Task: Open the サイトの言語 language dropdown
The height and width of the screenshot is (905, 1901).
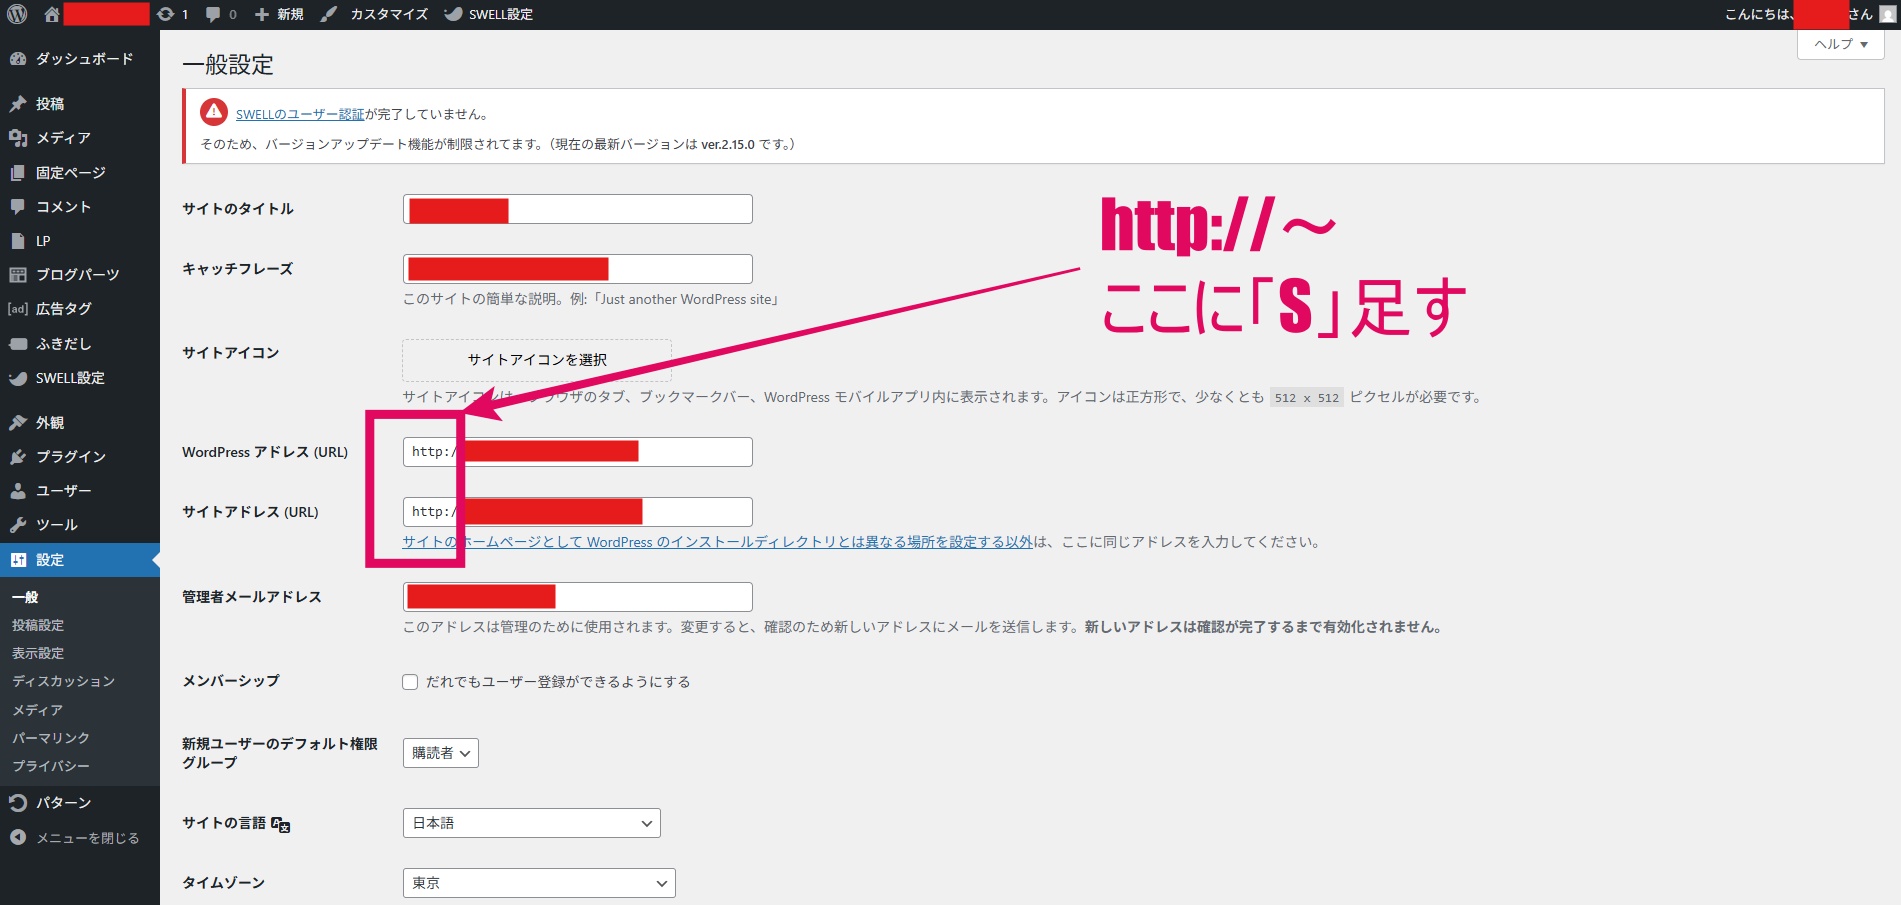Action: point(530,823)
